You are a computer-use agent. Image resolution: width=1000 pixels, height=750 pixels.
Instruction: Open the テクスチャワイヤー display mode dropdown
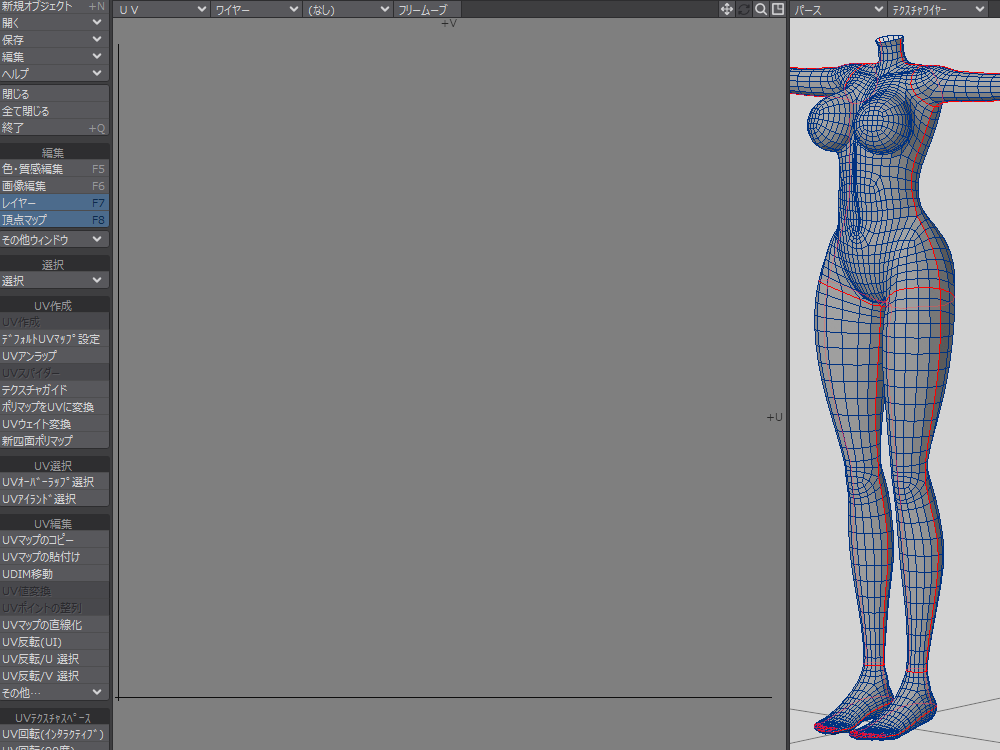[x=938, y=9]
